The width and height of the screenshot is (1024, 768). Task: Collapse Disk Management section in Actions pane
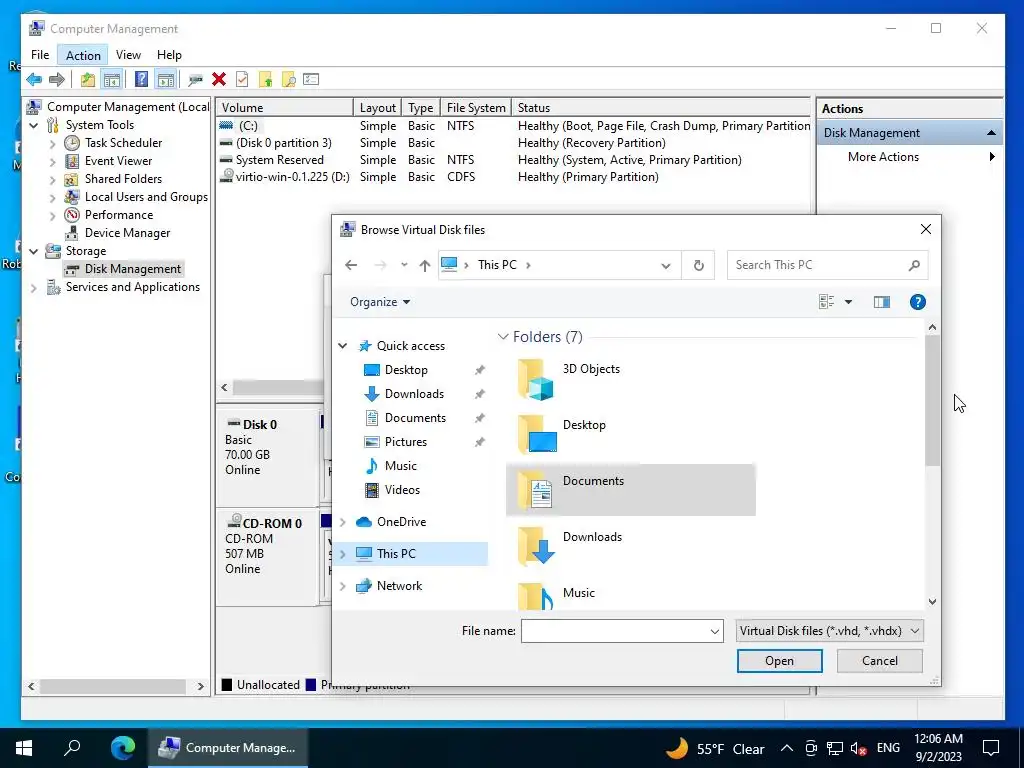991,133
